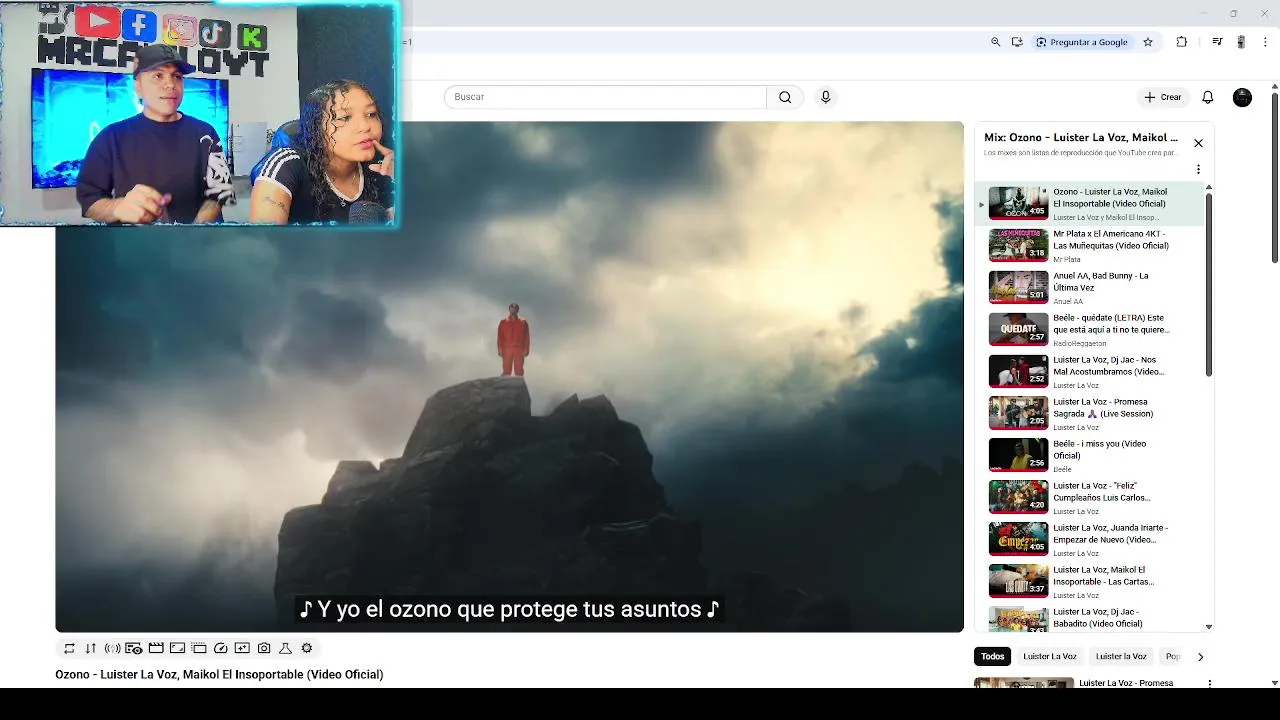The width and height of the screenshot is (1280, 720).
Task: Click the Beéle channel name in playlist
Action: pyautogui.click(x=1062, y=469)
